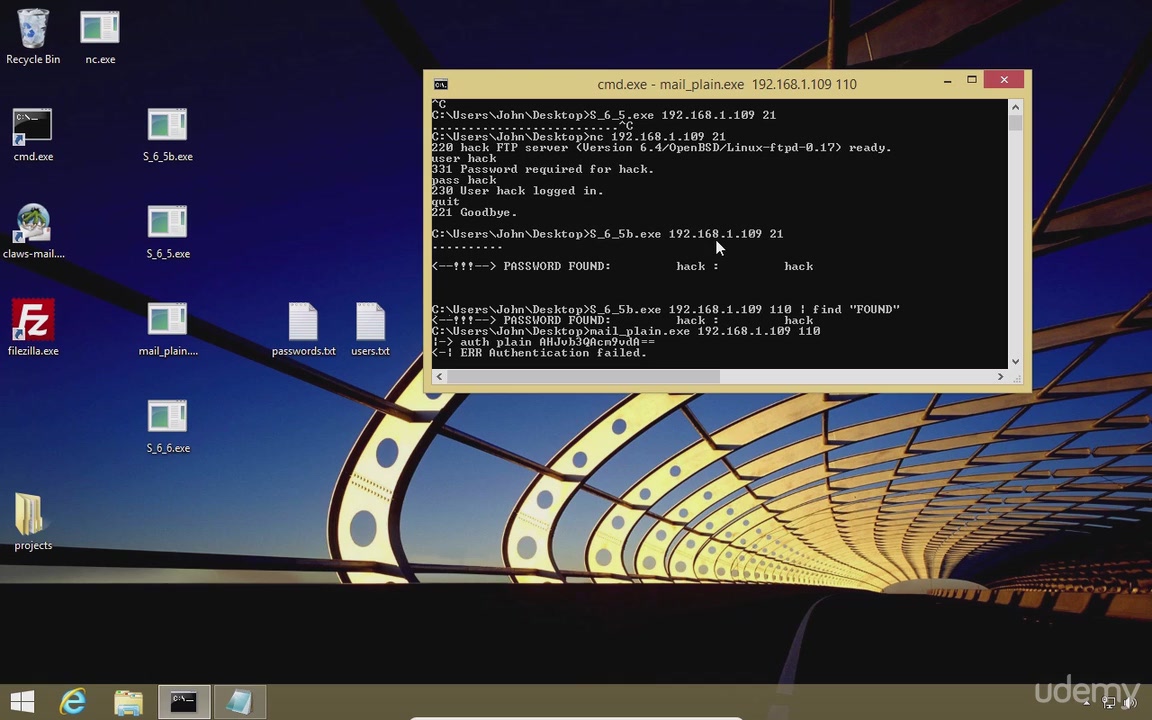The width and height of the screenshot is (1152, 720).
Task: Click the '220 hack FTP server' banner line
Action: 661,148
